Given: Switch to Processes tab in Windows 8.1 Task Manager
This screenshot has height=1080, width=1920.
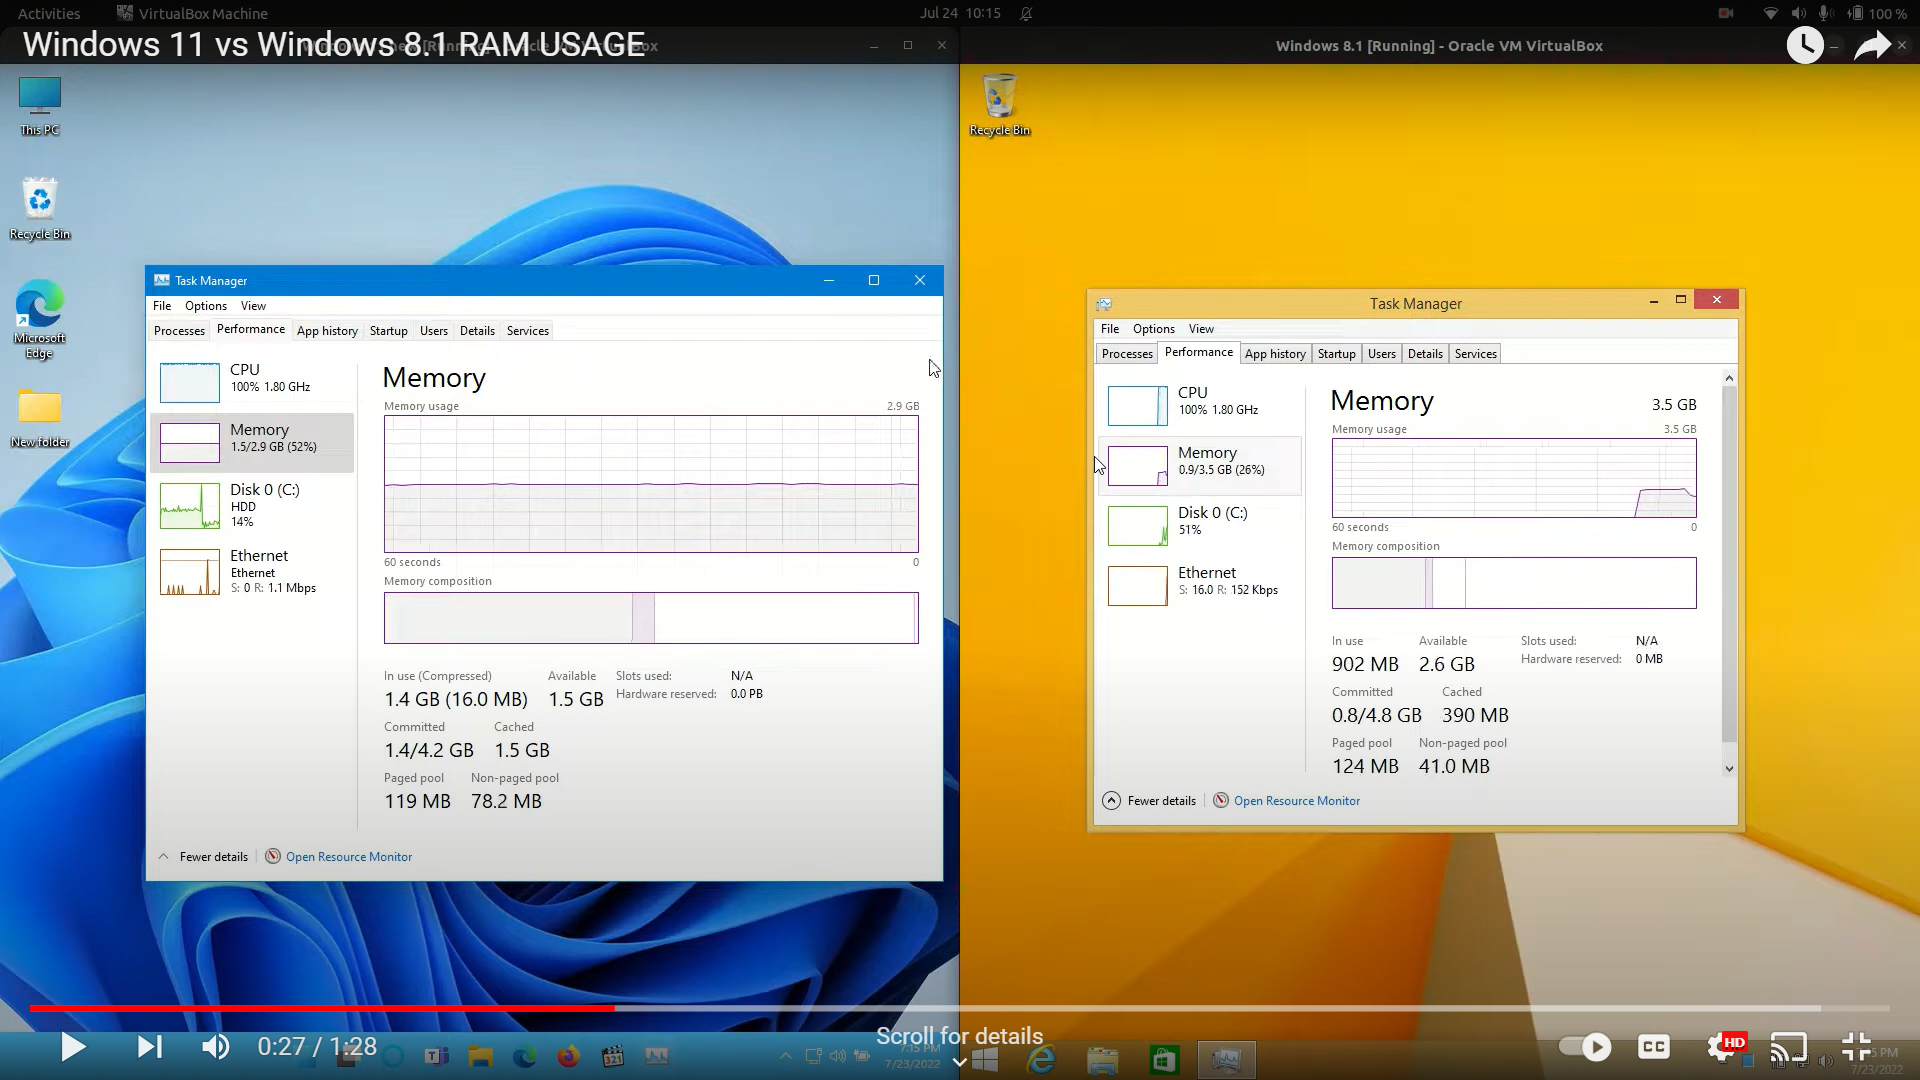Looking at the screenshot, I should point(1127,354).
